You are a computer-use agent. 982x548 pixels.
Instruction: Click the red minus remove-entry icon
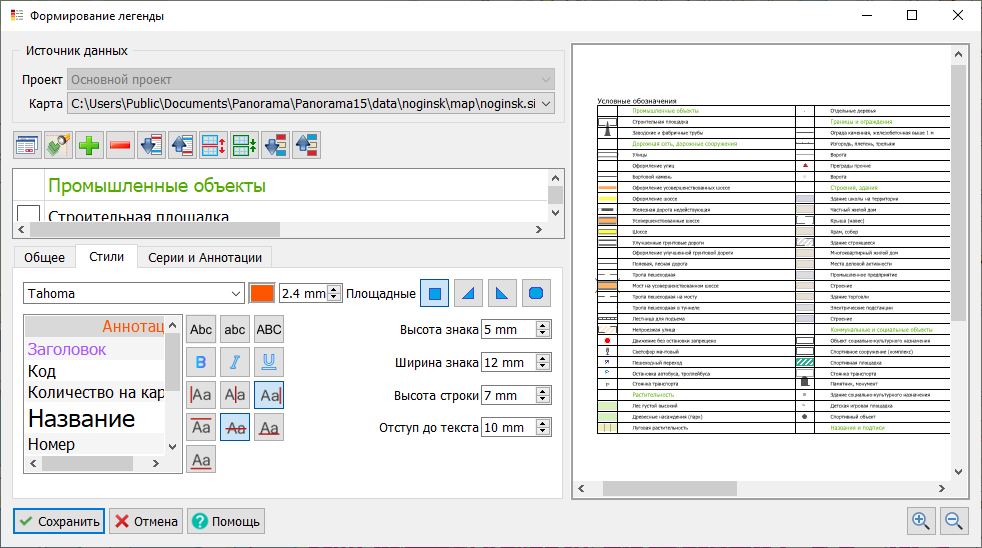120,145
